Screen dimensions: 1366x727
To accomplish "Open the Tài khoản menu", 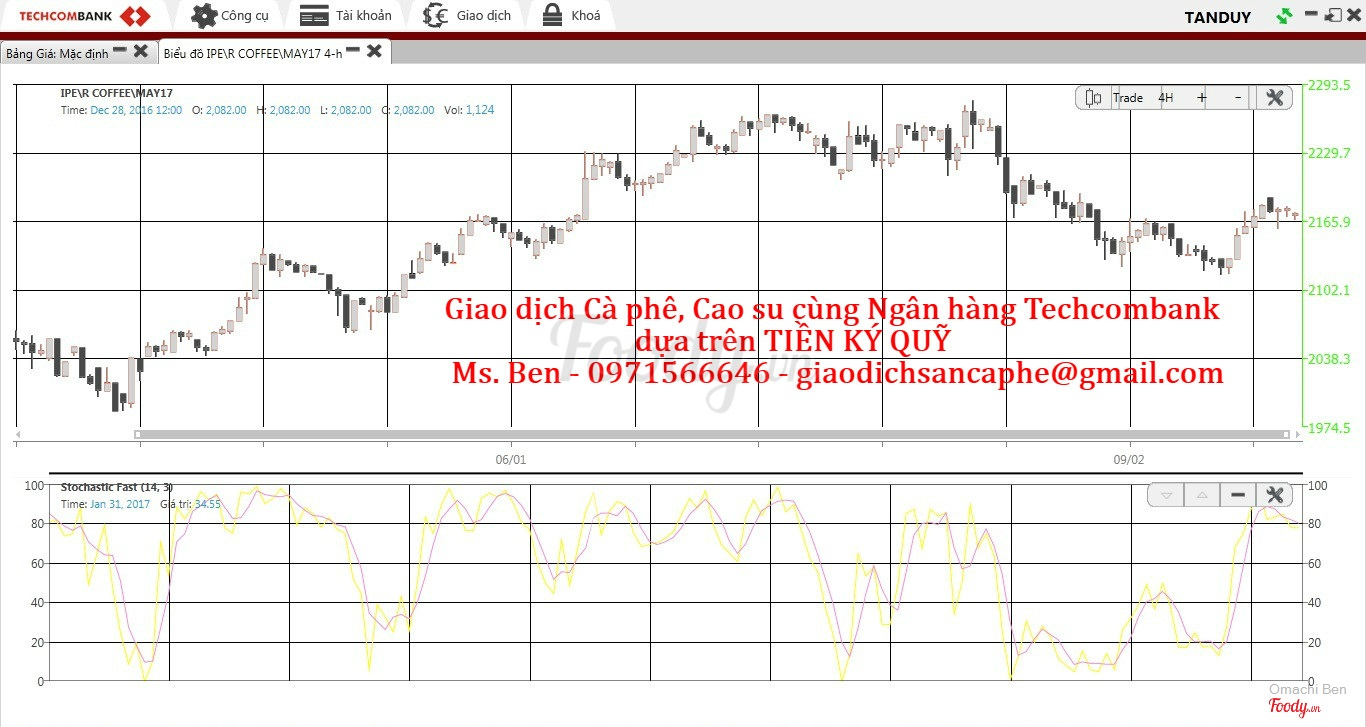I will 346,16.
